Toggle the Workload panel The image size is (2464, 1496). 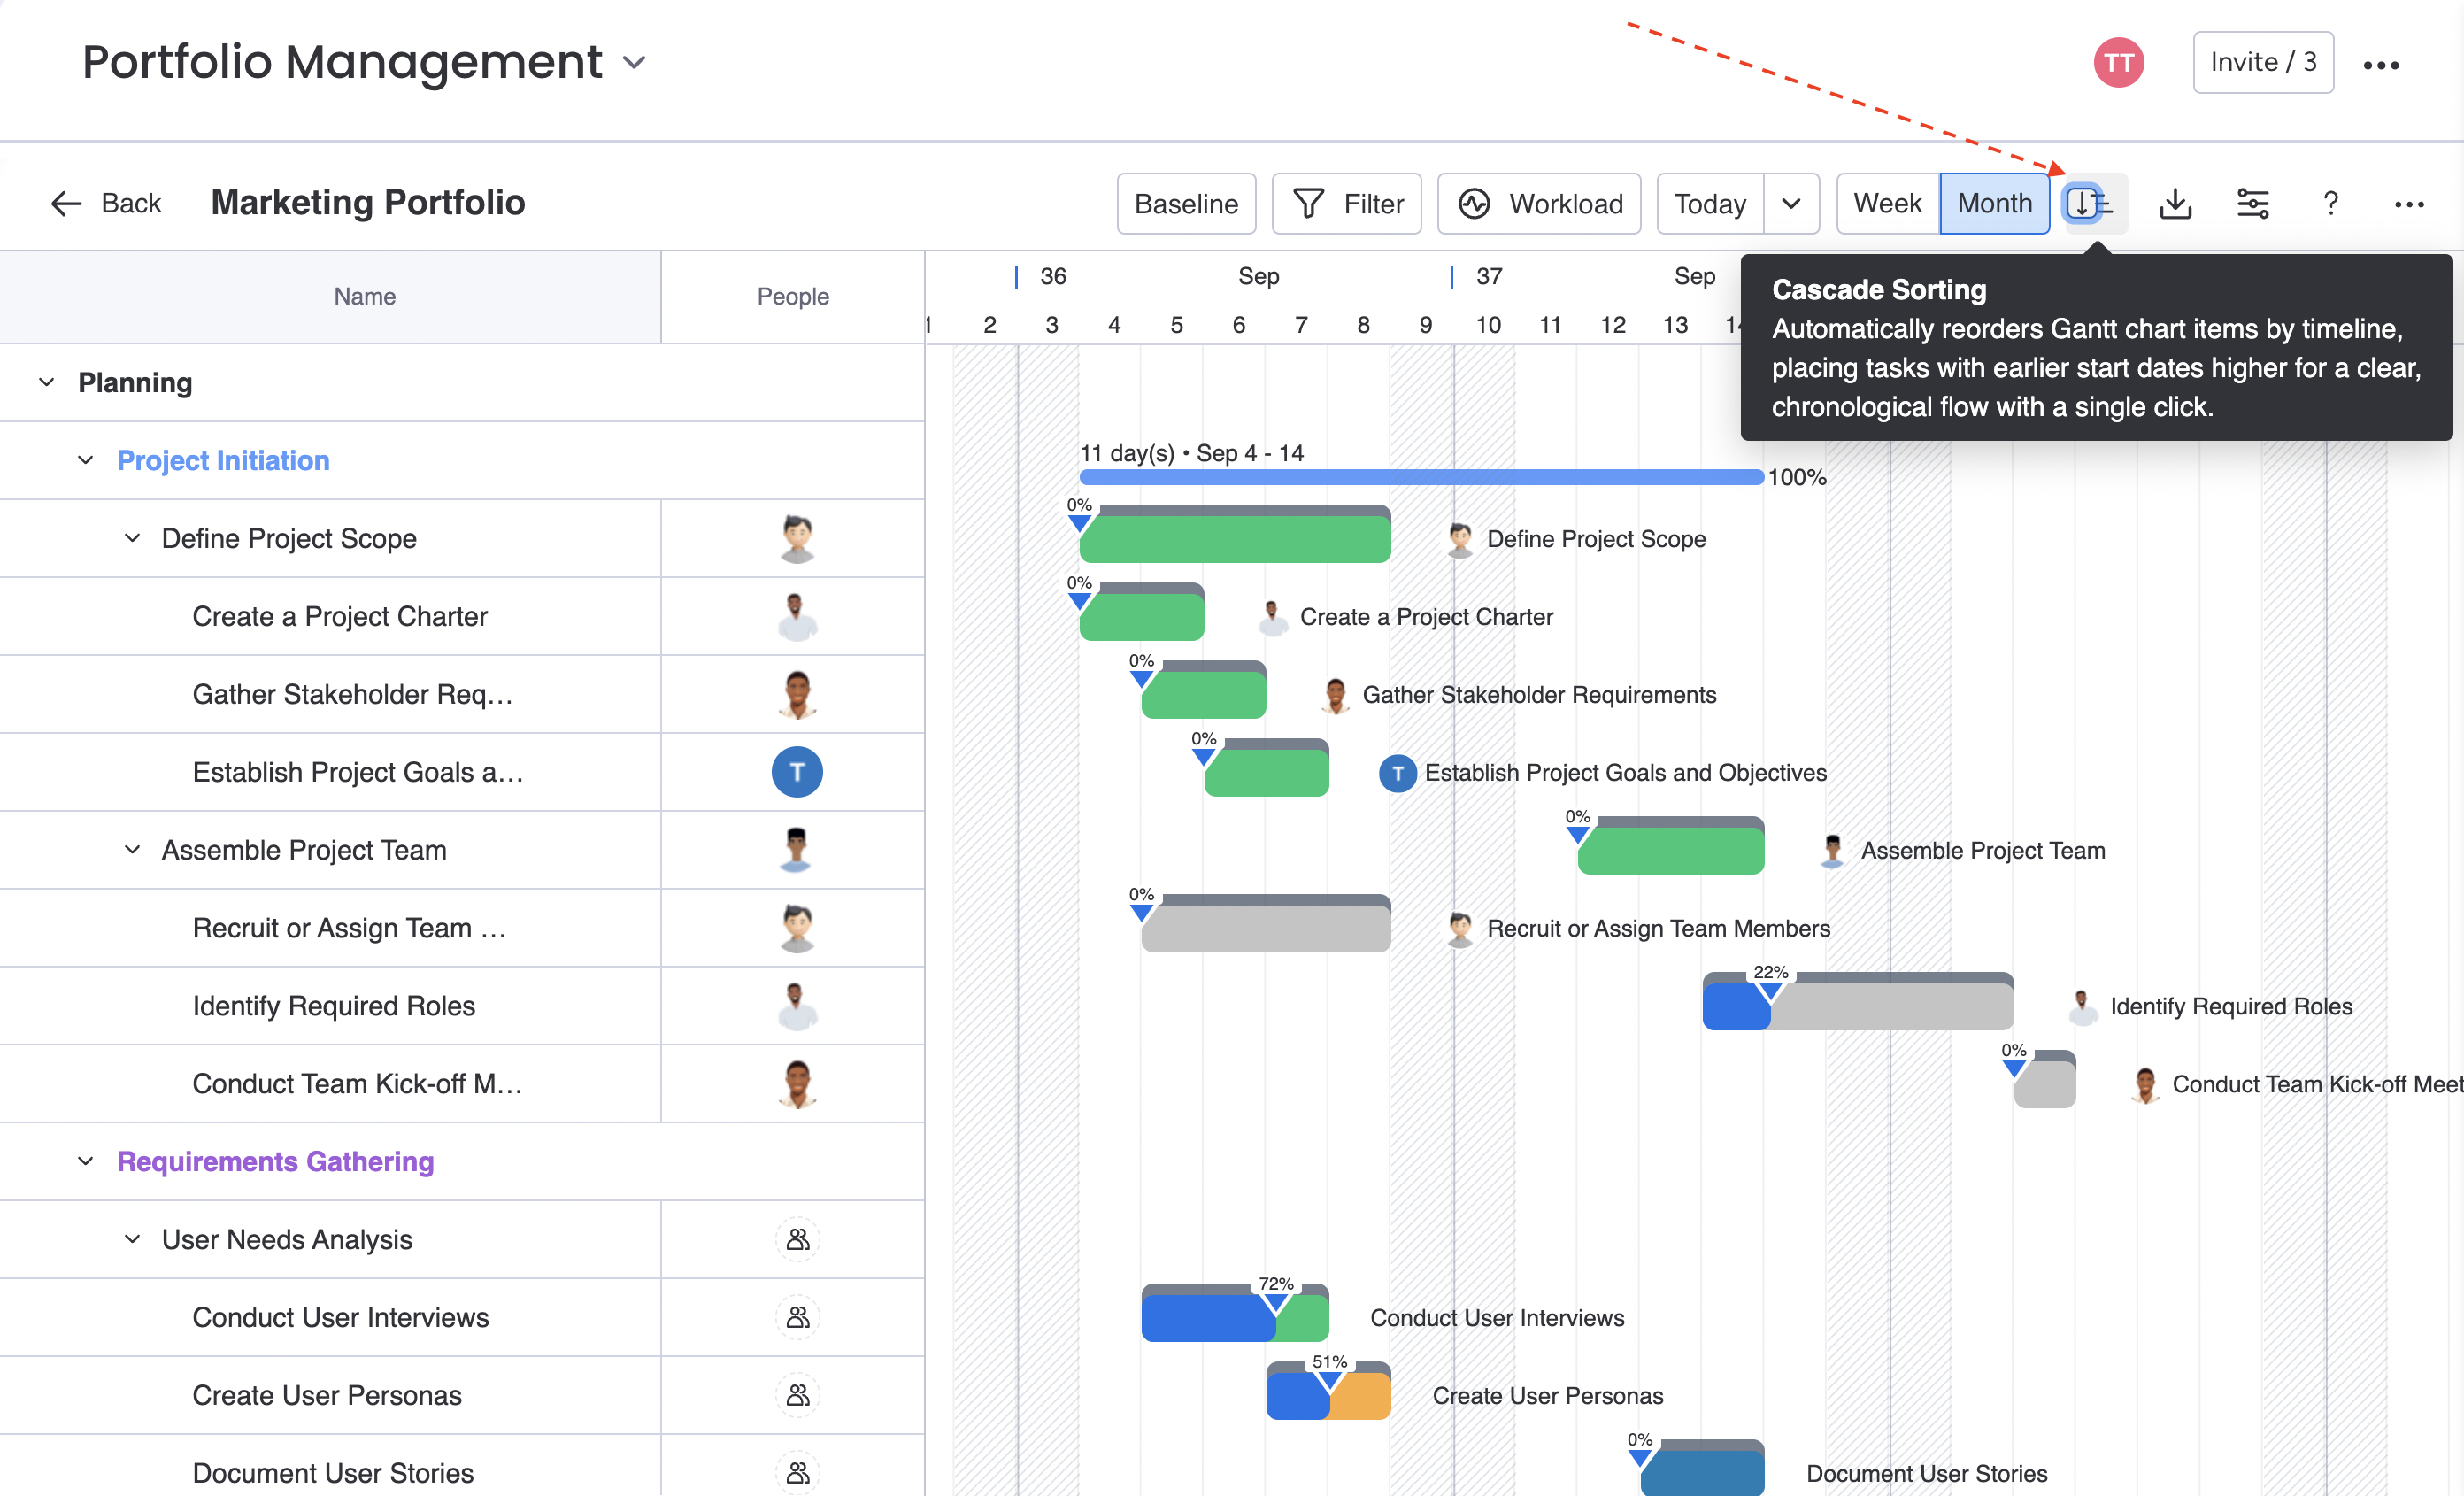1538,203
